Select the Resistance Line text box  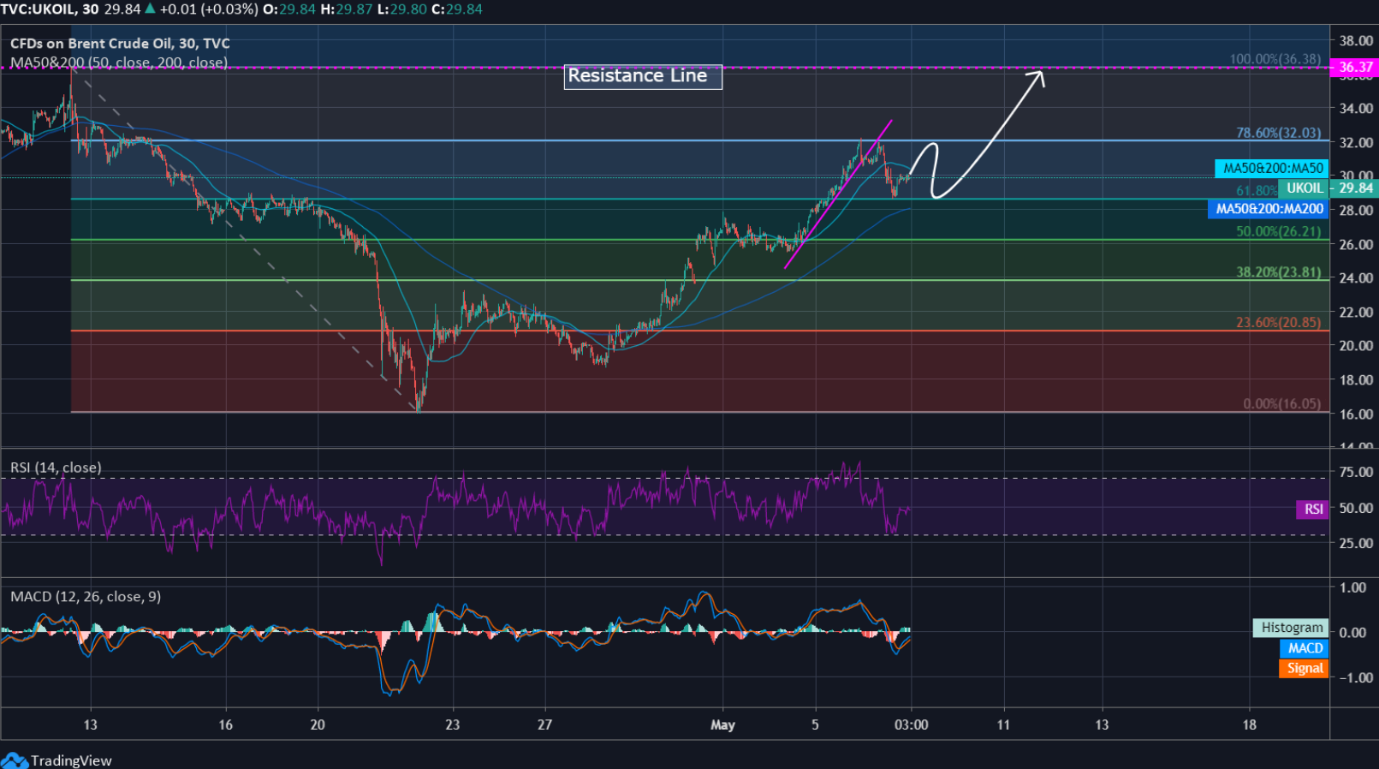[x=642, y=76]
